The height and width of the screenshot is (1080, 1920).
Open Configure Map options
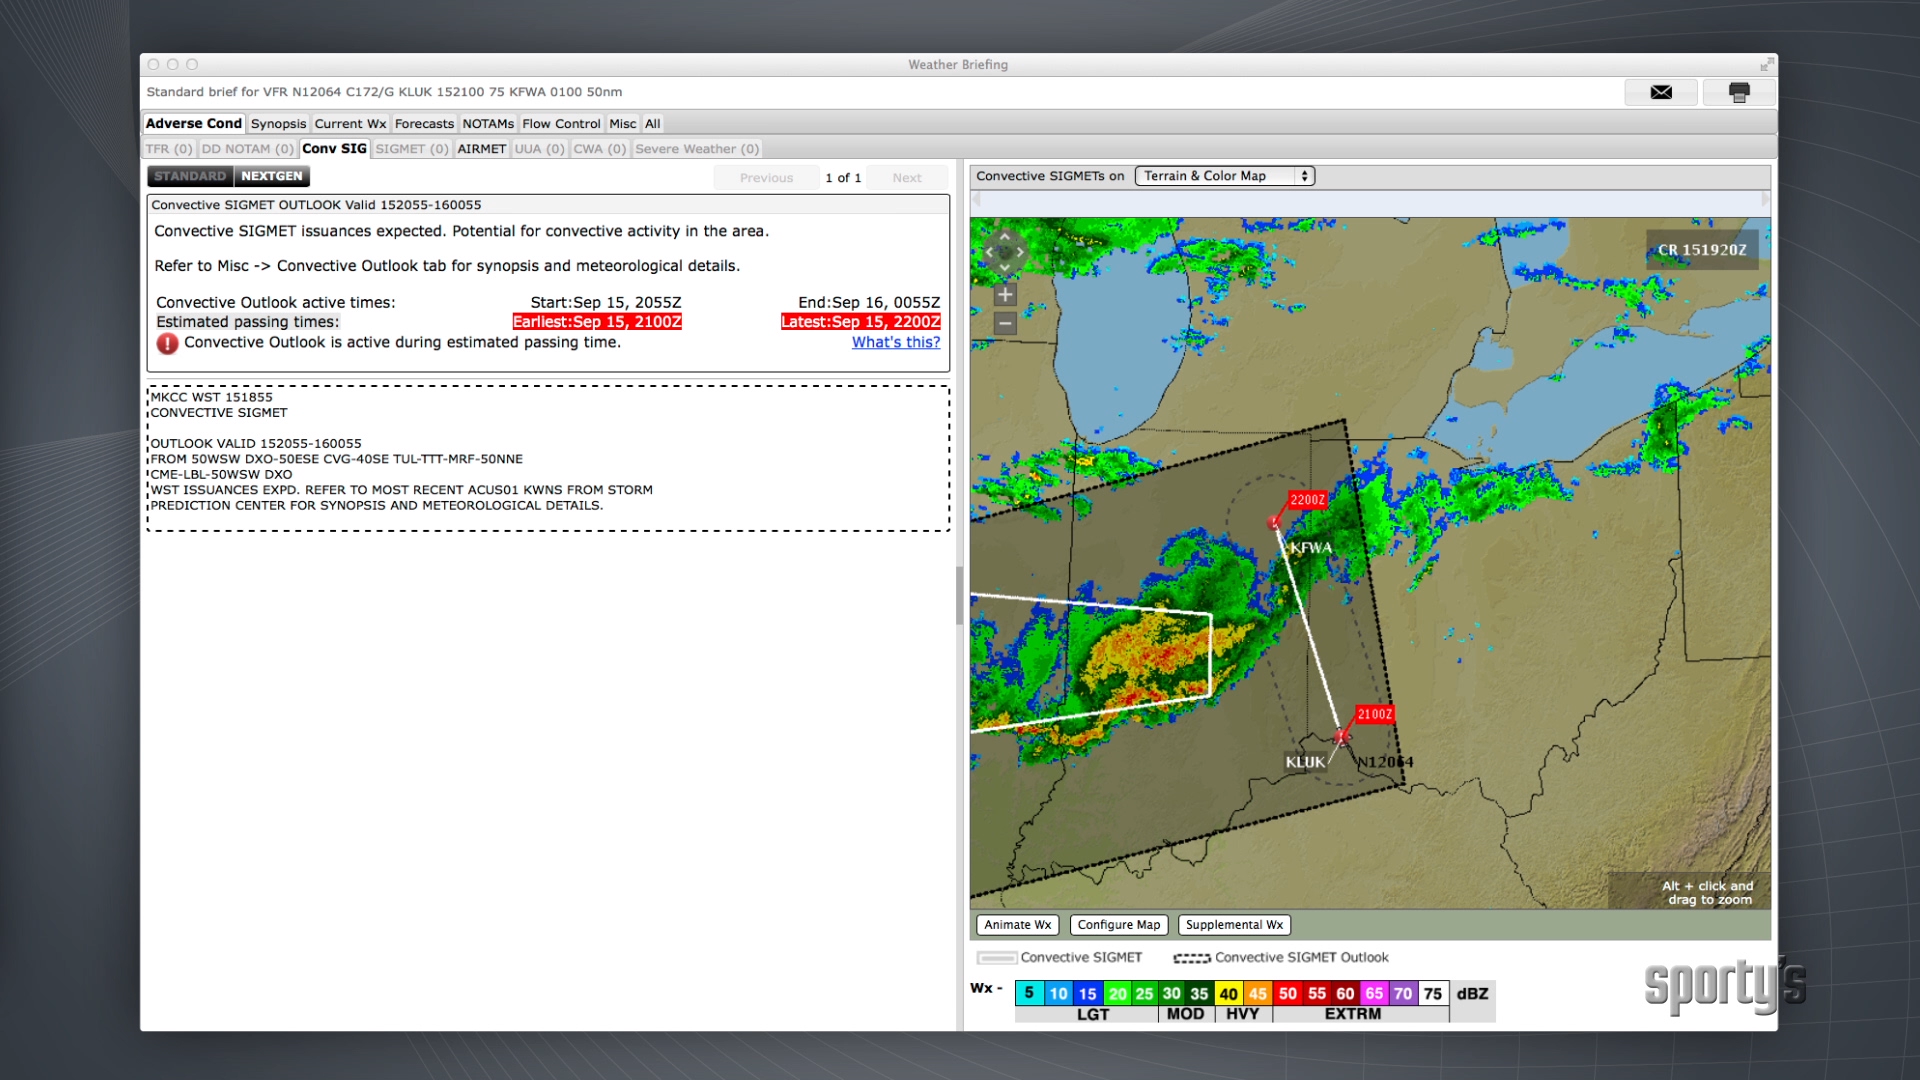coord(1118,925)
